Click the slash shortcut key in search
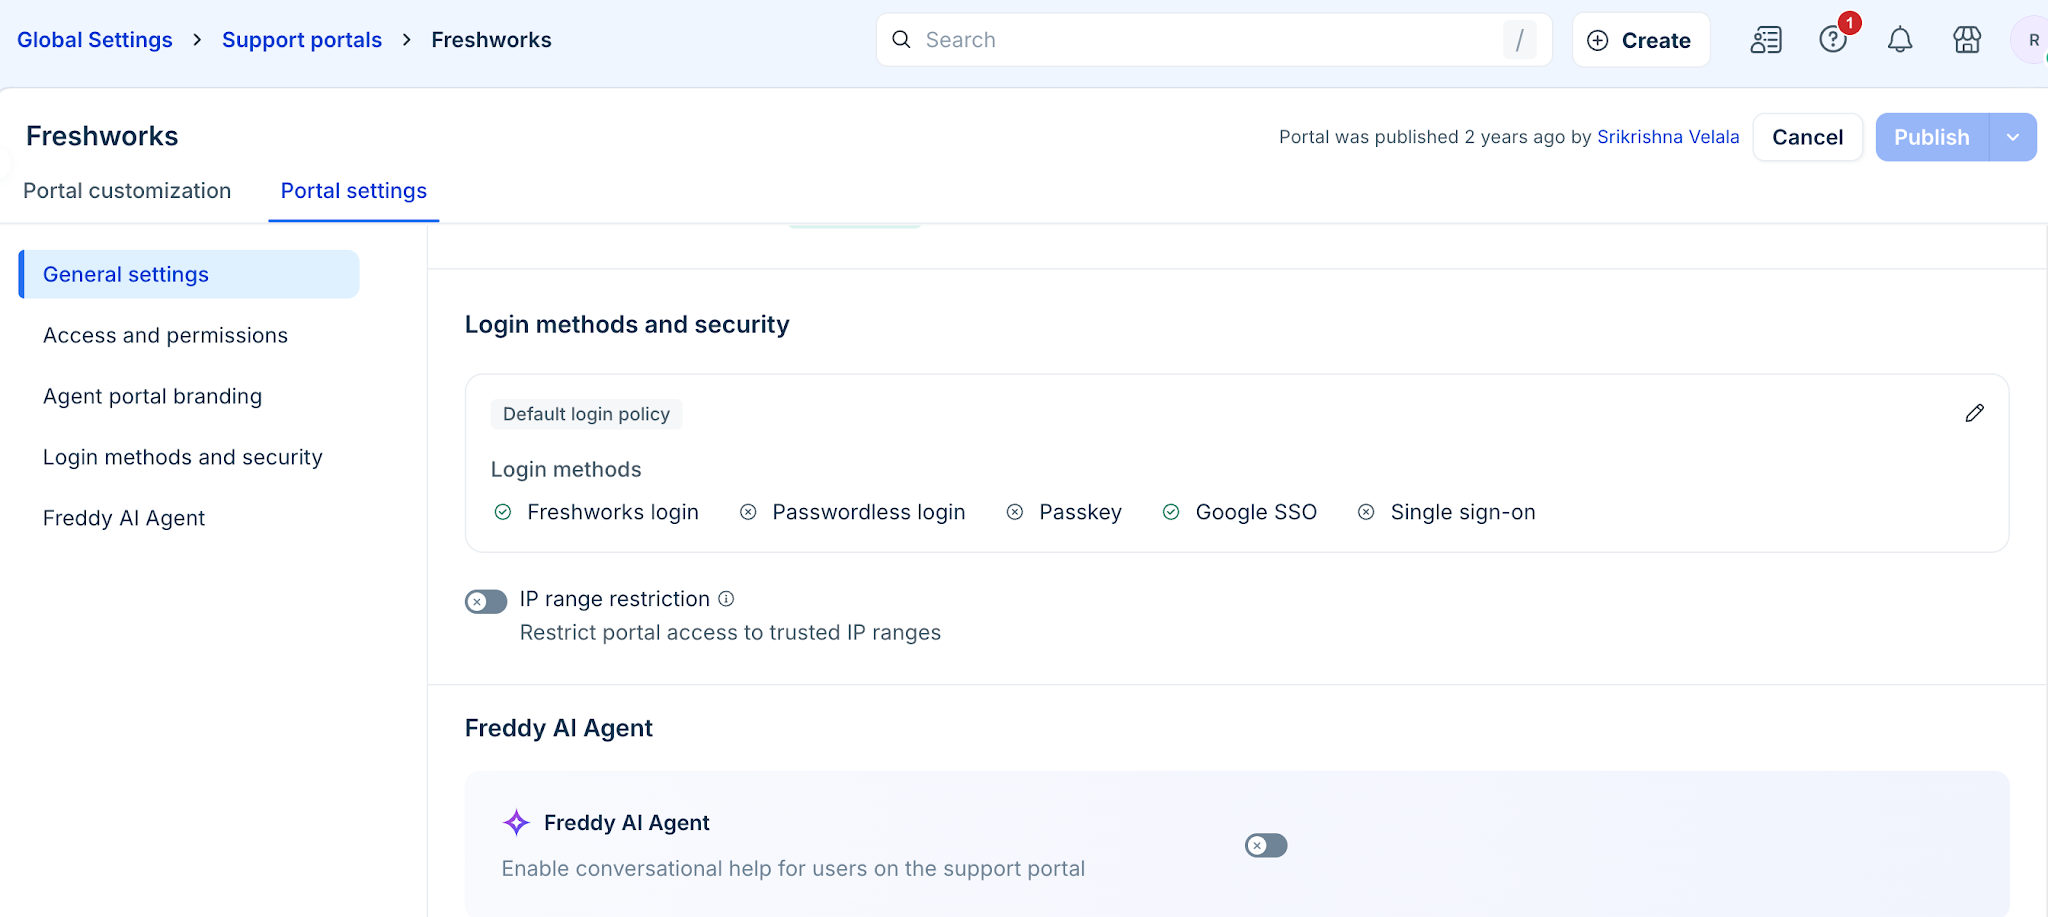Screen dimensions: 2048x917 [1519, 40]
